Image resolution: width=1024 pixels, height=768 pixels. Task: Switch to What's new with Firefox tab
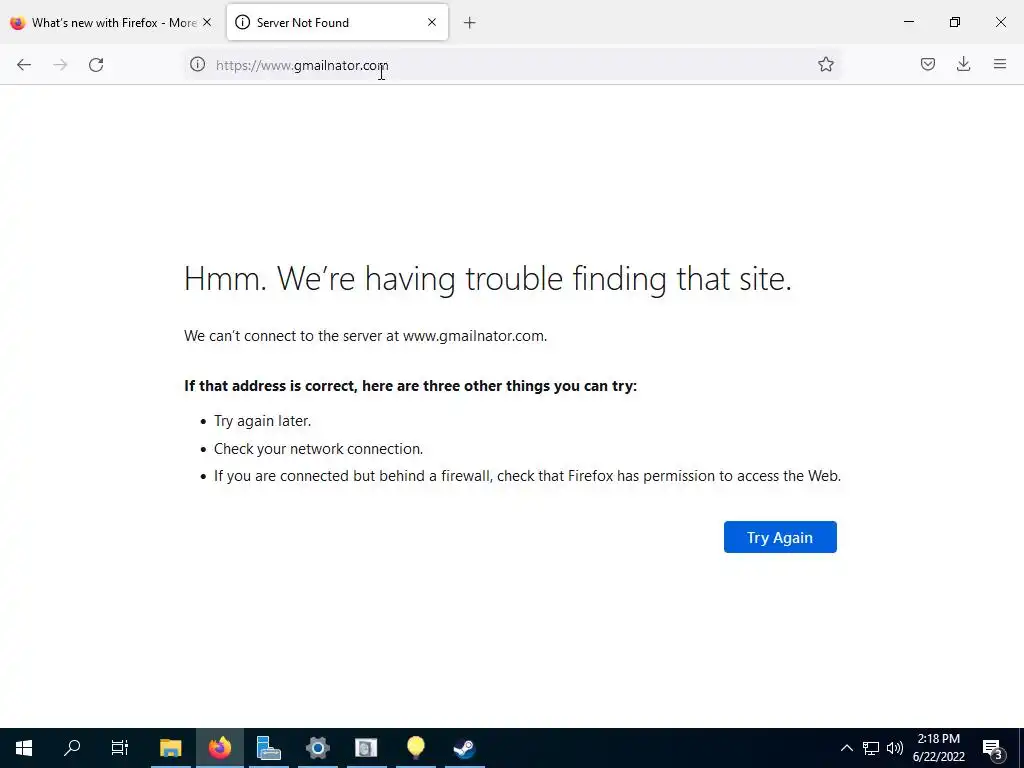pos(111,23)
